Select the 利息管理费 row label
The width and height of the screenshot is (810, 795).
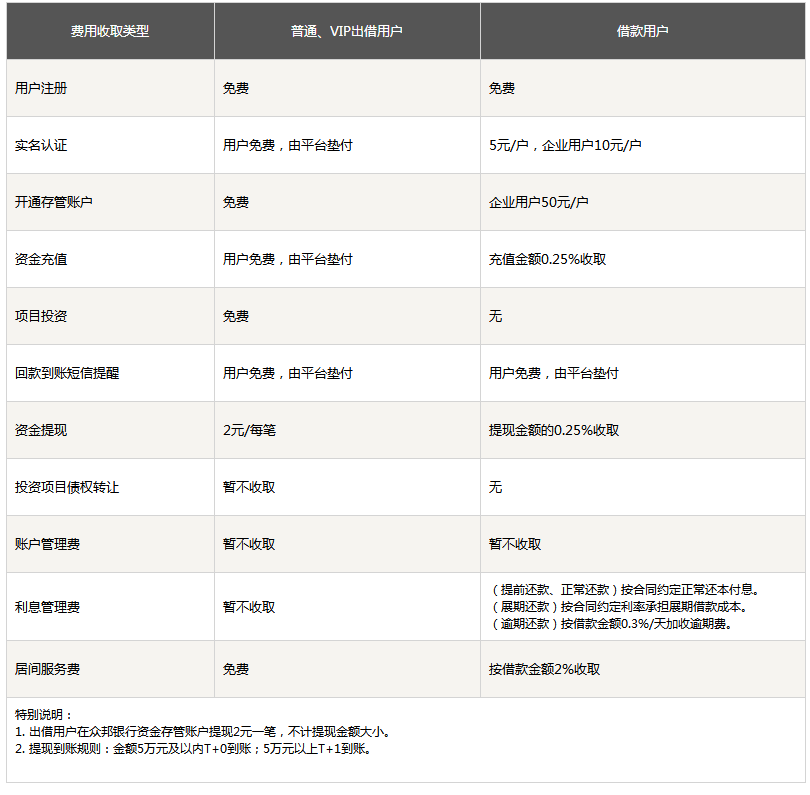click(48, 607)
